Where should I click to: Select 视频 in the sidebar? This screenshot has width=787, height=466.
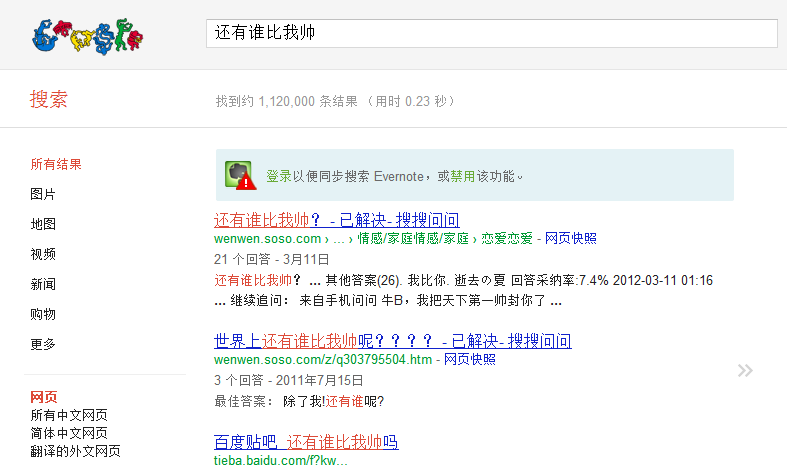pos(43,254)
